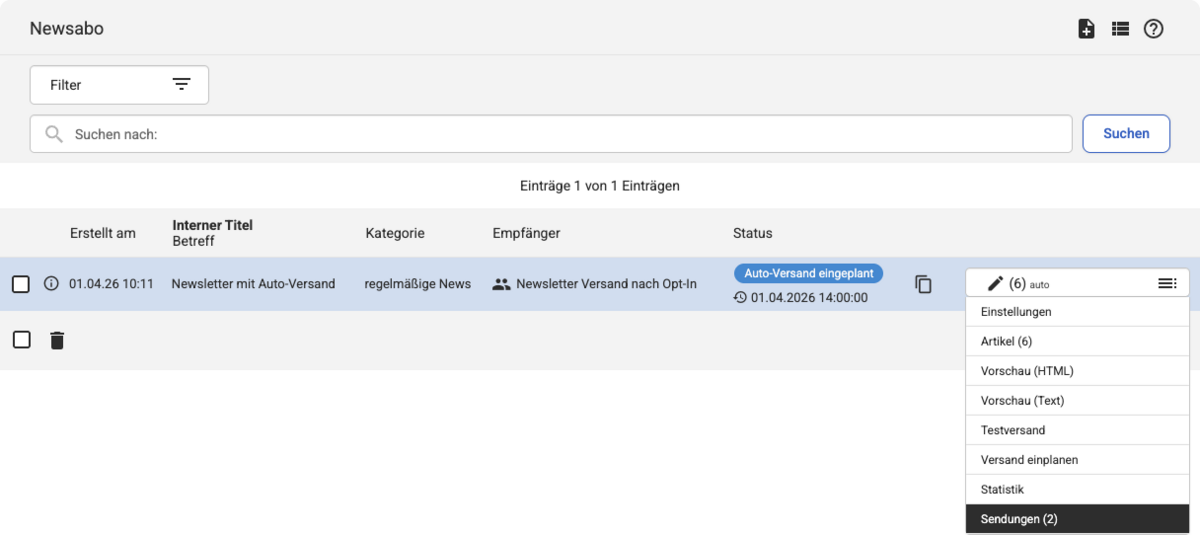1200x535 pixels.
Task: Create a new newsletter with document-plus icon
Action: pyautogui.click(x=1086, y=29)
